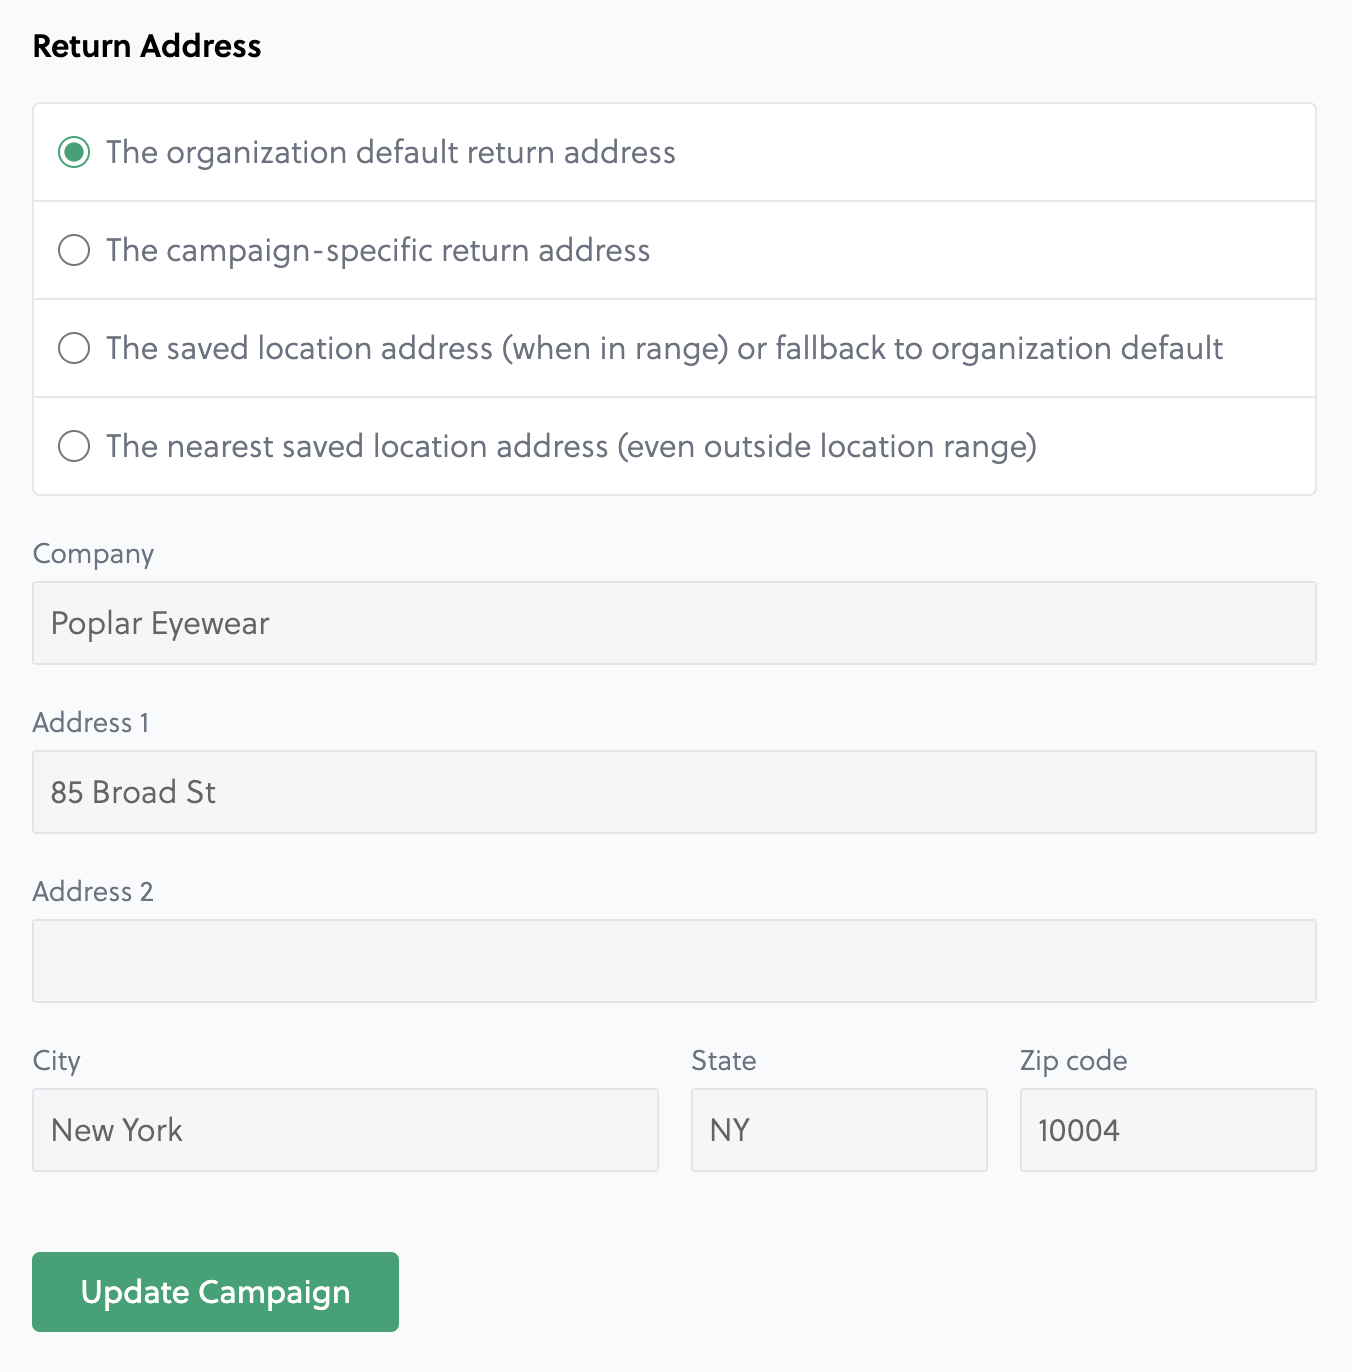Click the Address 2 label text
The width and height of the screenshot is (1352, 1372).
(93, 891)
